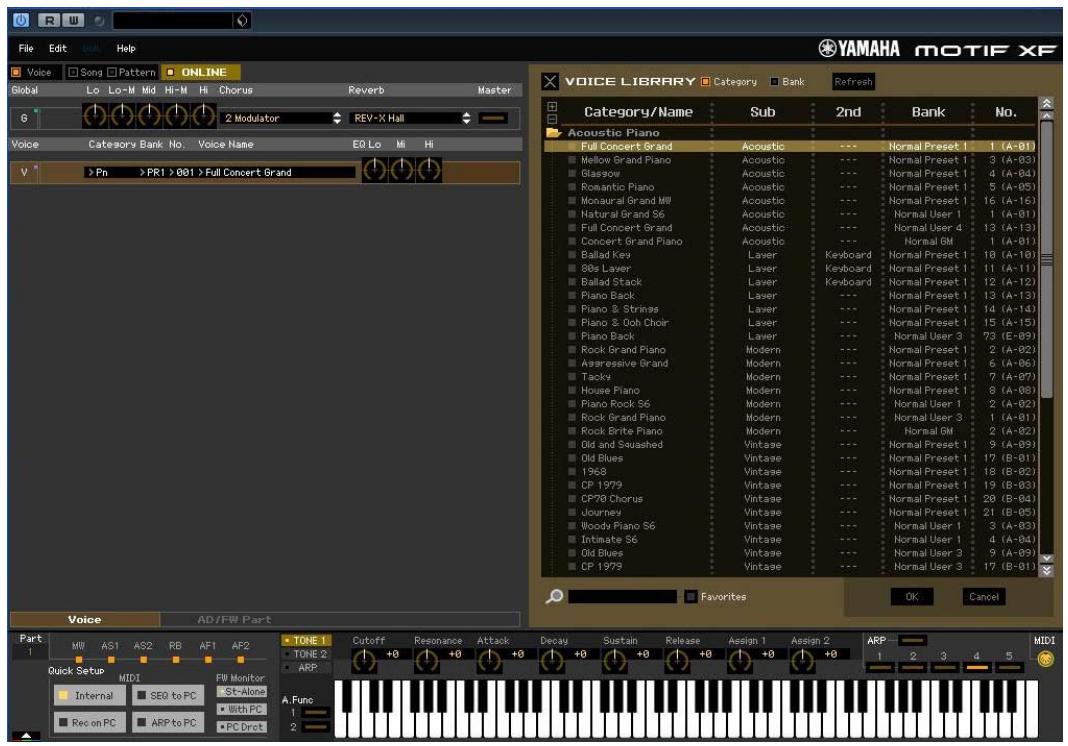Select the Mellow Grand Piano voice row
This screenshot has height=746, width=1068.
tap(790, 160)
